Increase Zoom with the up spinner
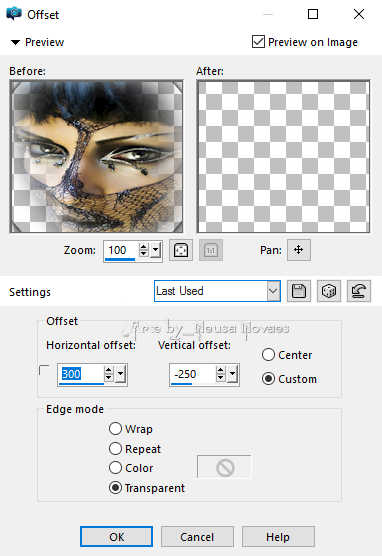The image size is (382, 556). [143, 246]
